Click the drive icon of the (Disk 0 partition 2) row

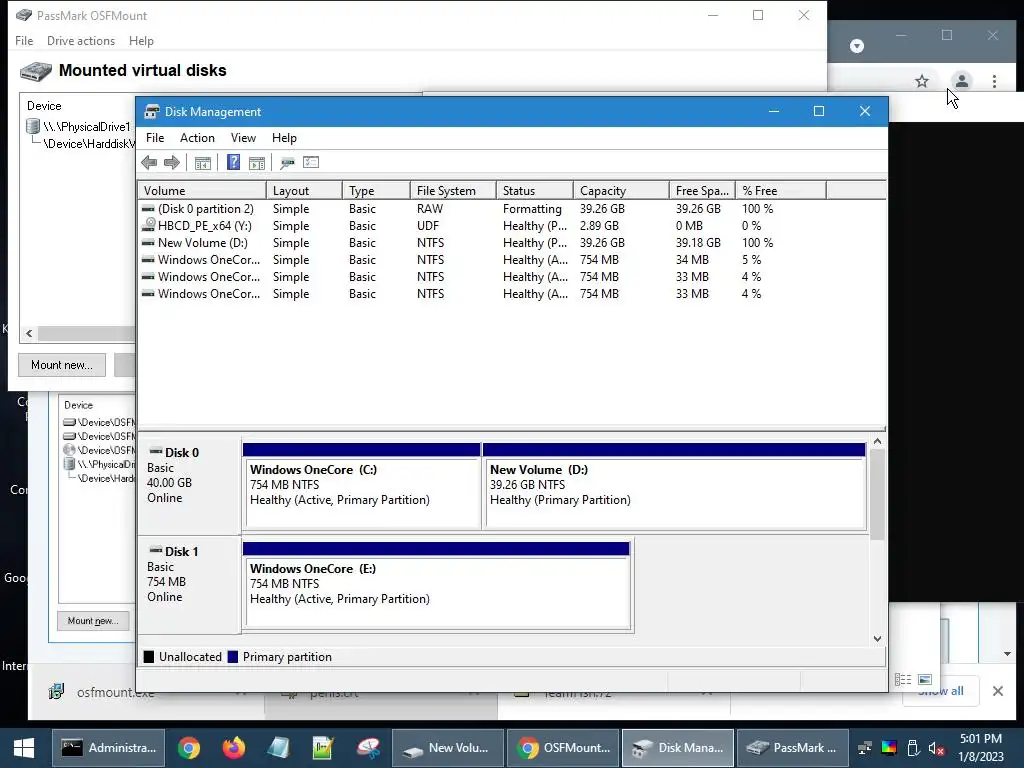point(148,208)
